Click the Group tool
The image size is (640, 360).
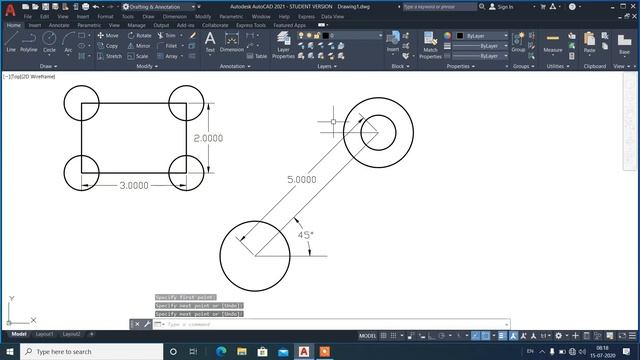[x=518, y=42]
